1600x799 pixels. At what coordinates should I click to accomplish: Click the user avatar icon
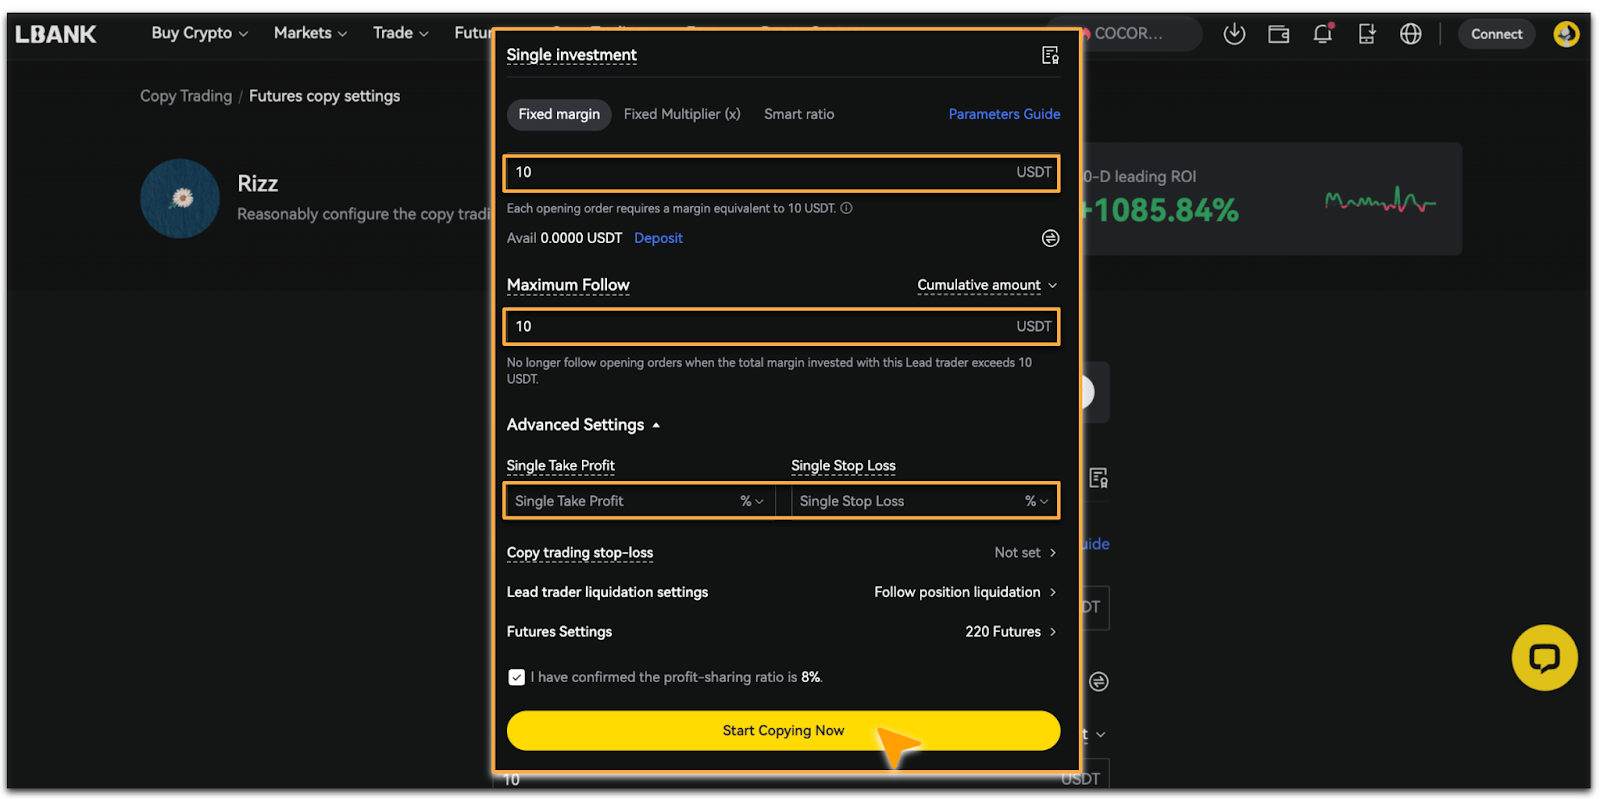click(x=1566, y=34)
